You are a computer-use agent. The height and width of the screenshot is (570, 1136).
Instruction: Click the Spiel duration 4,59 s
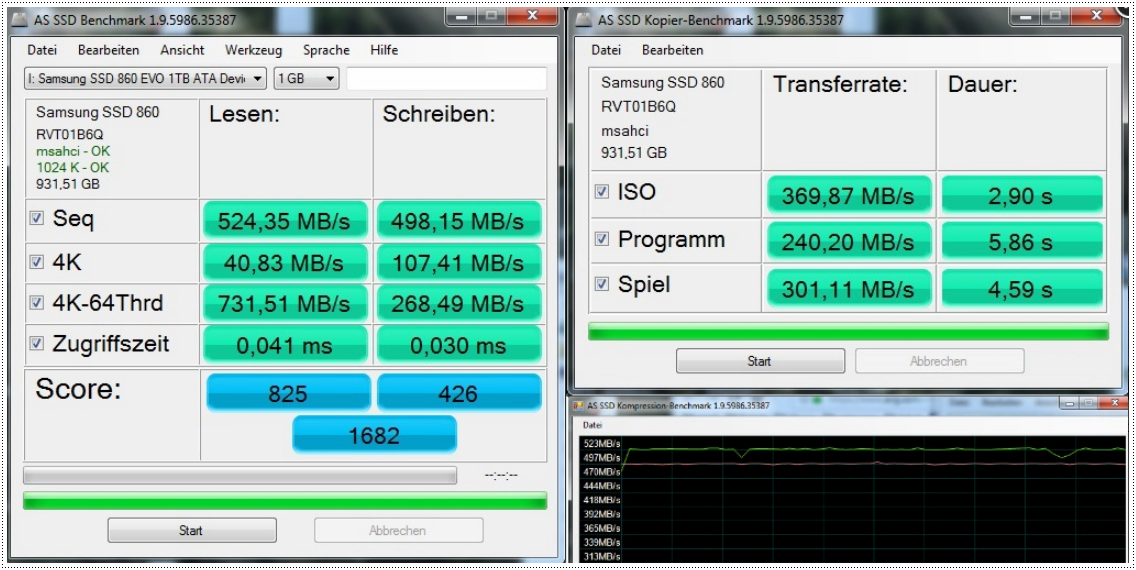[x=1022, y=288]
